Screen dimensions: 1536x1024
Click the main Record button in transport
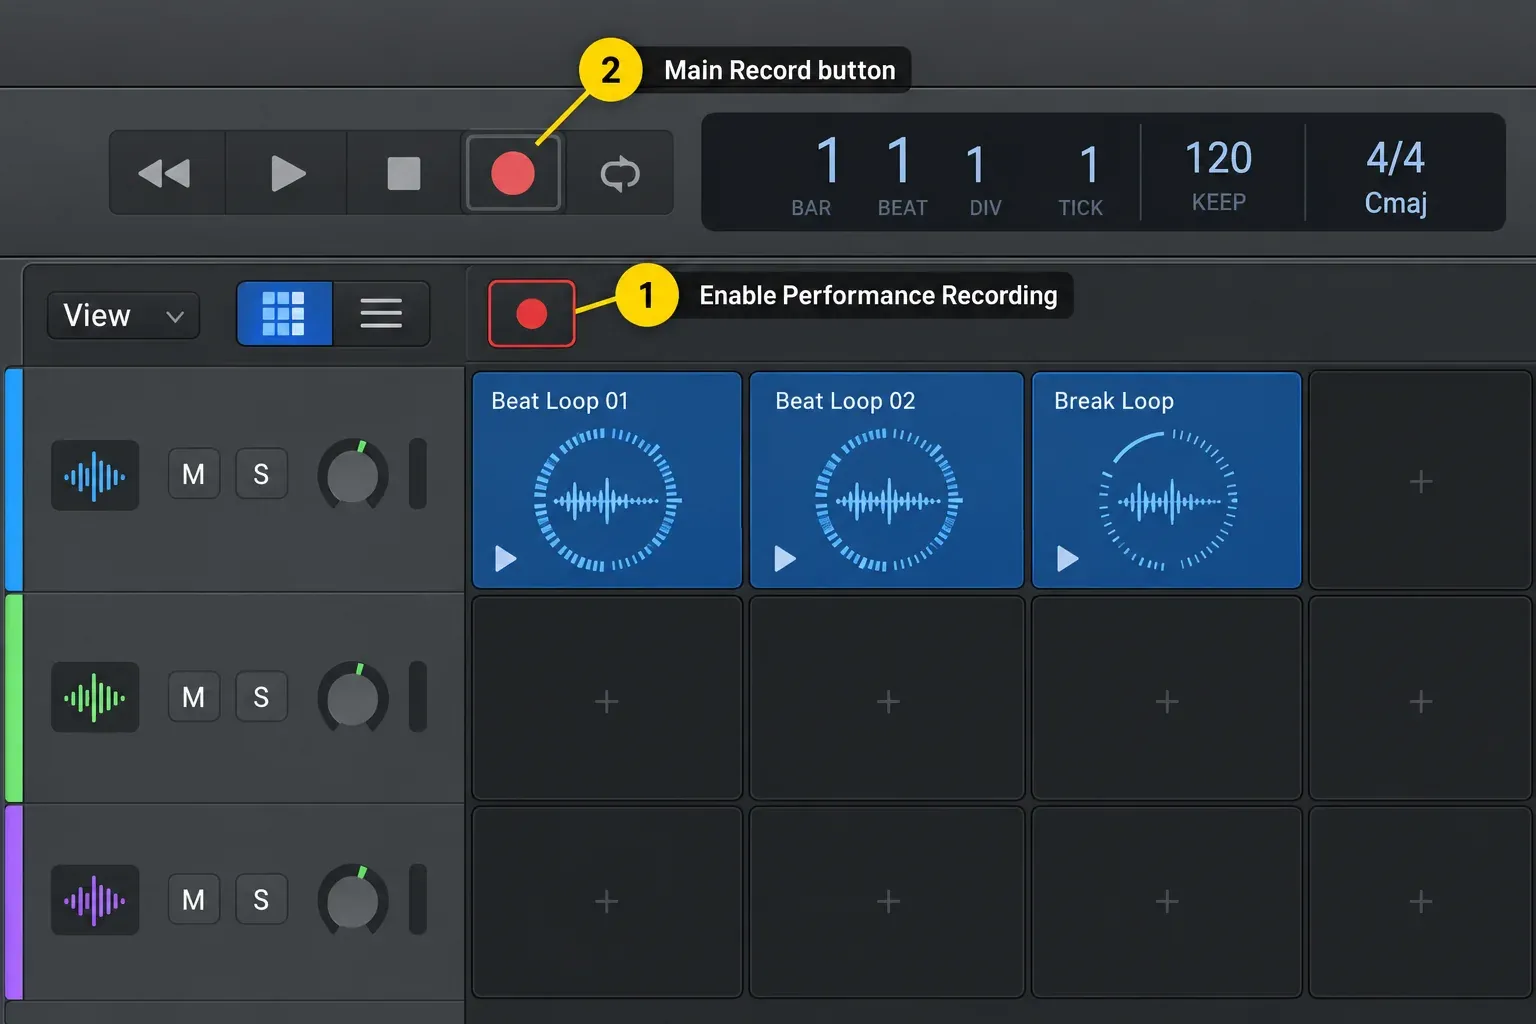click(513, 173)
